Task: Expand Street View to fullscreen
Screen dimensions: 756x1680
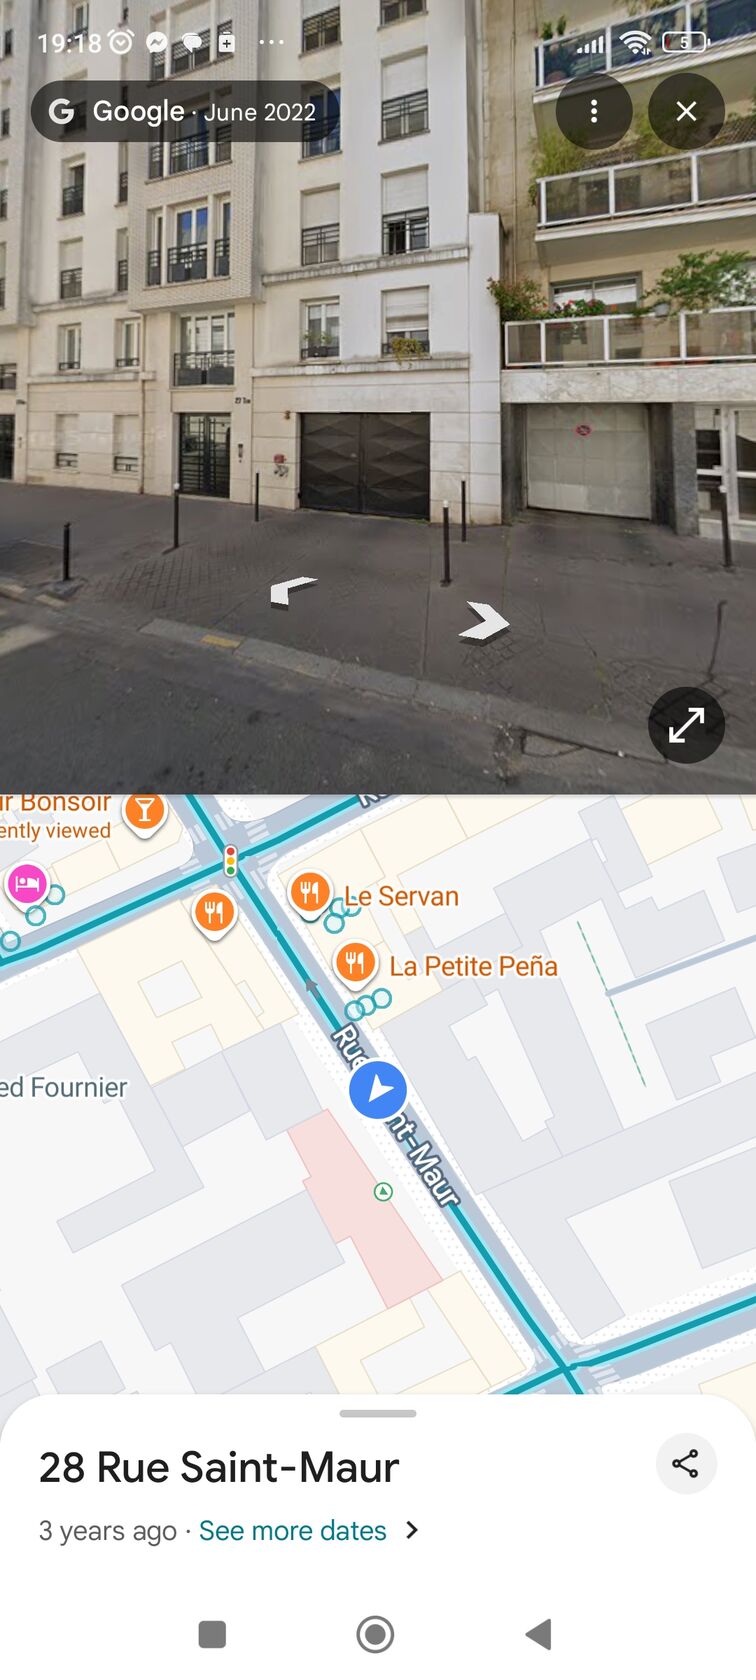Action: 686,725
